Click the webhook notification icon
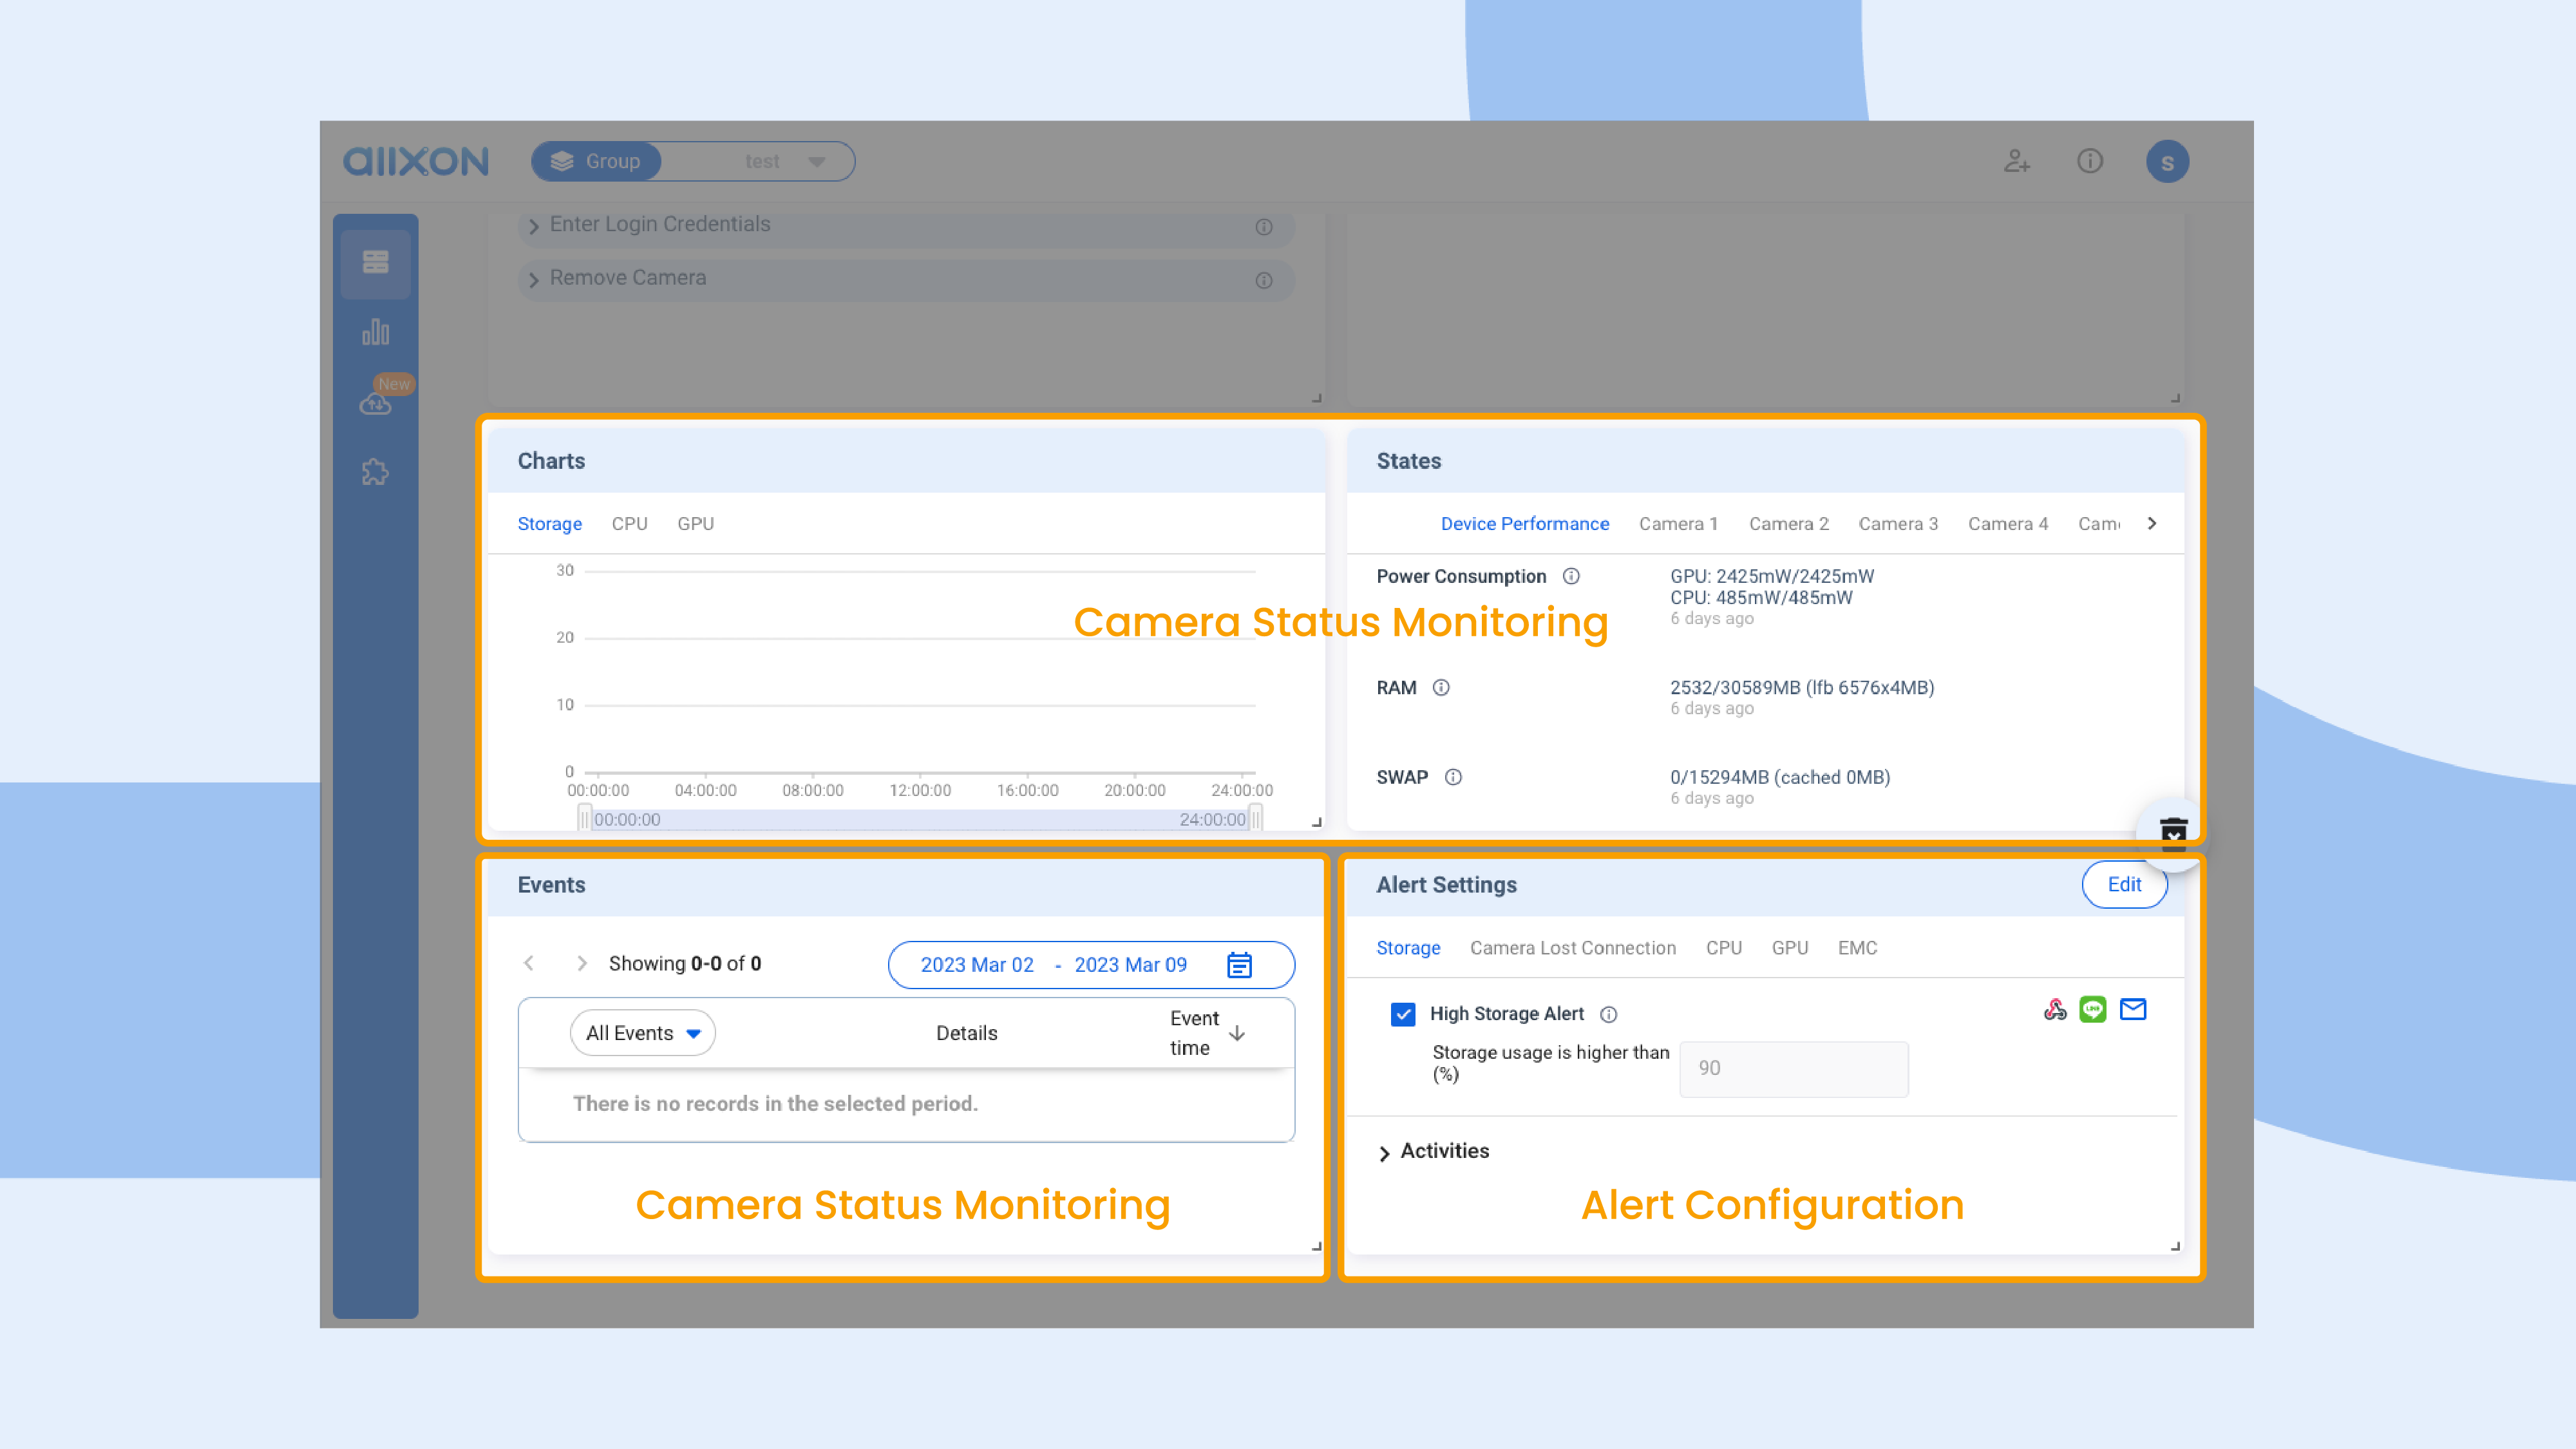Image resolution: width=2576 pixels, height=1449 pixels. tap(2054, 1010)
